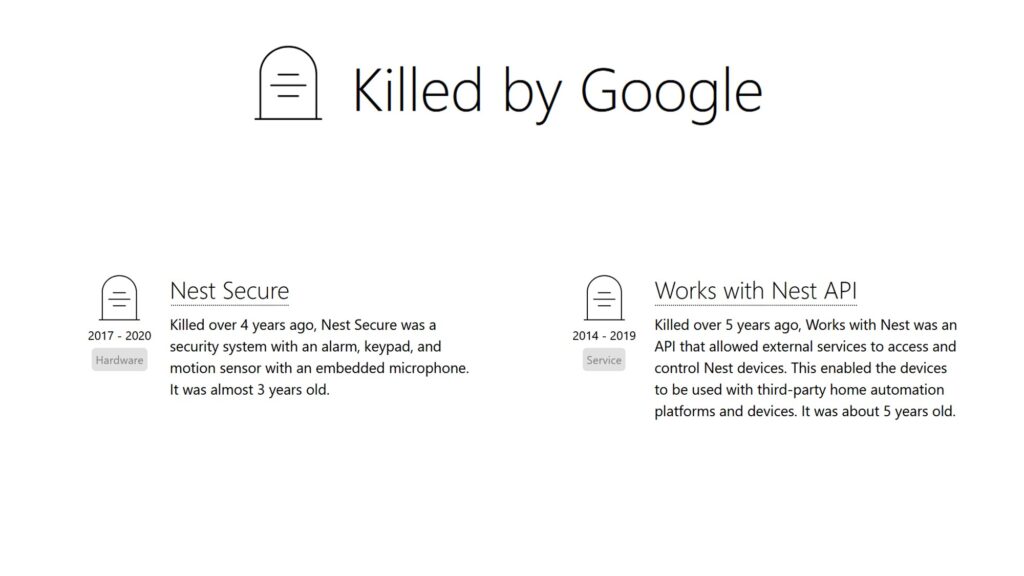Click the tombstone icon next to Nest Secure
1024x576 pixels.
[x=120, y=298]
